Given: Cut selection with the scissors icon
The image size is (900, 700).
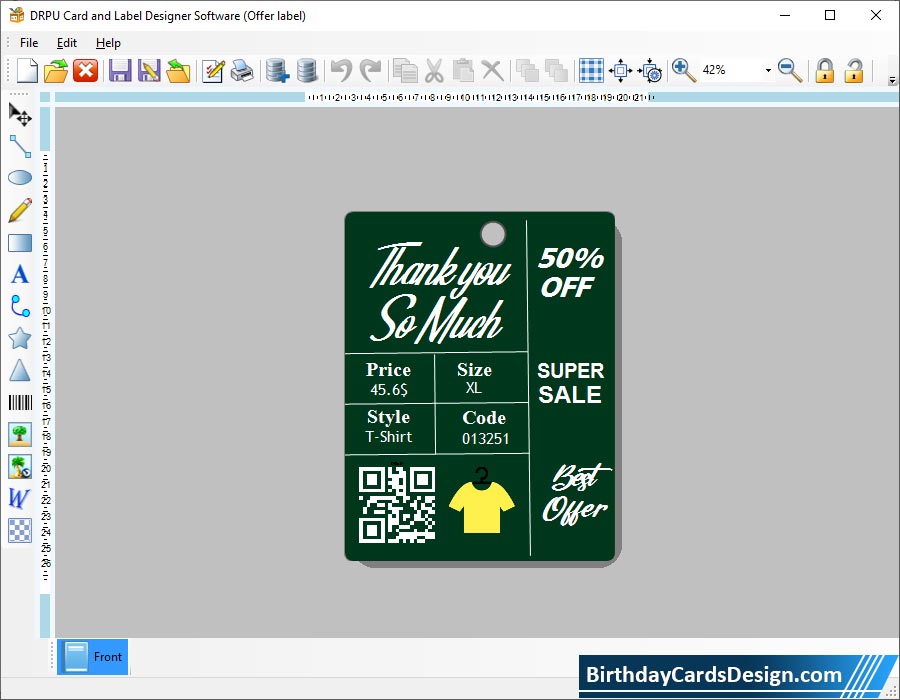Looking at the screenshot, I should [435, 71].
